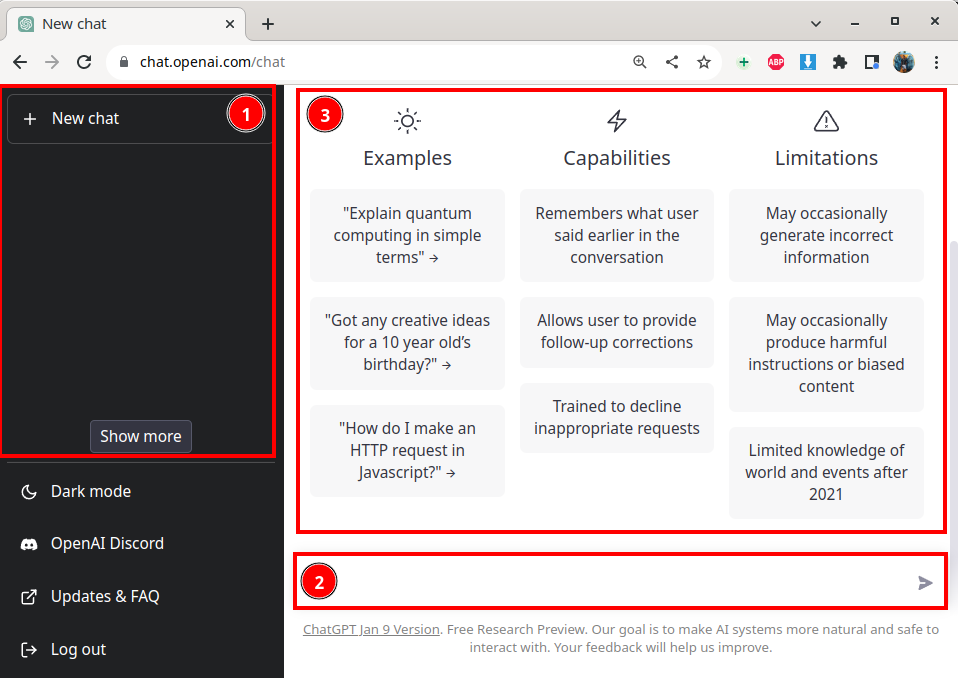The height and width of the screenshot is (678, 958).
Task: Click the "Remembers what user said earlier" card
Action: [616, 235]
